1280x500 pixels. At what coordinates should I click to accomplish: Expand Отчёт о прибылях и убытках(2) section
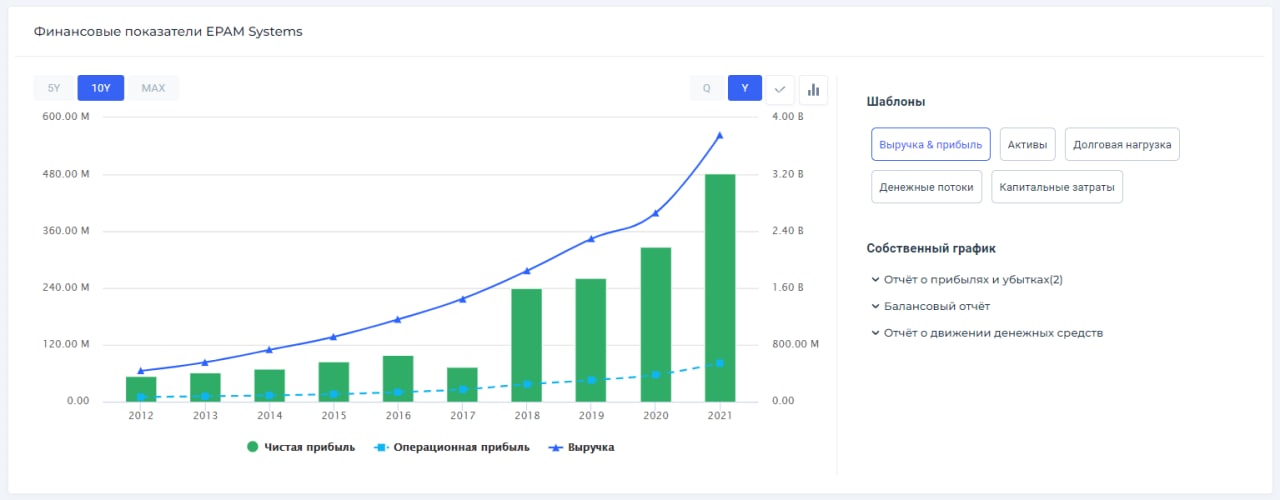click(x=967, y=280)
